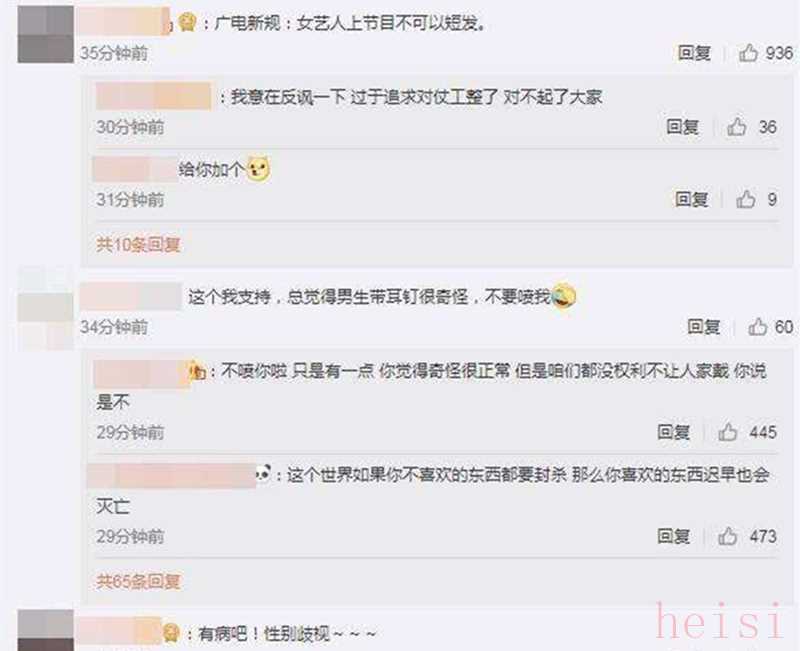Open username of the panda-badge replier

171,475
